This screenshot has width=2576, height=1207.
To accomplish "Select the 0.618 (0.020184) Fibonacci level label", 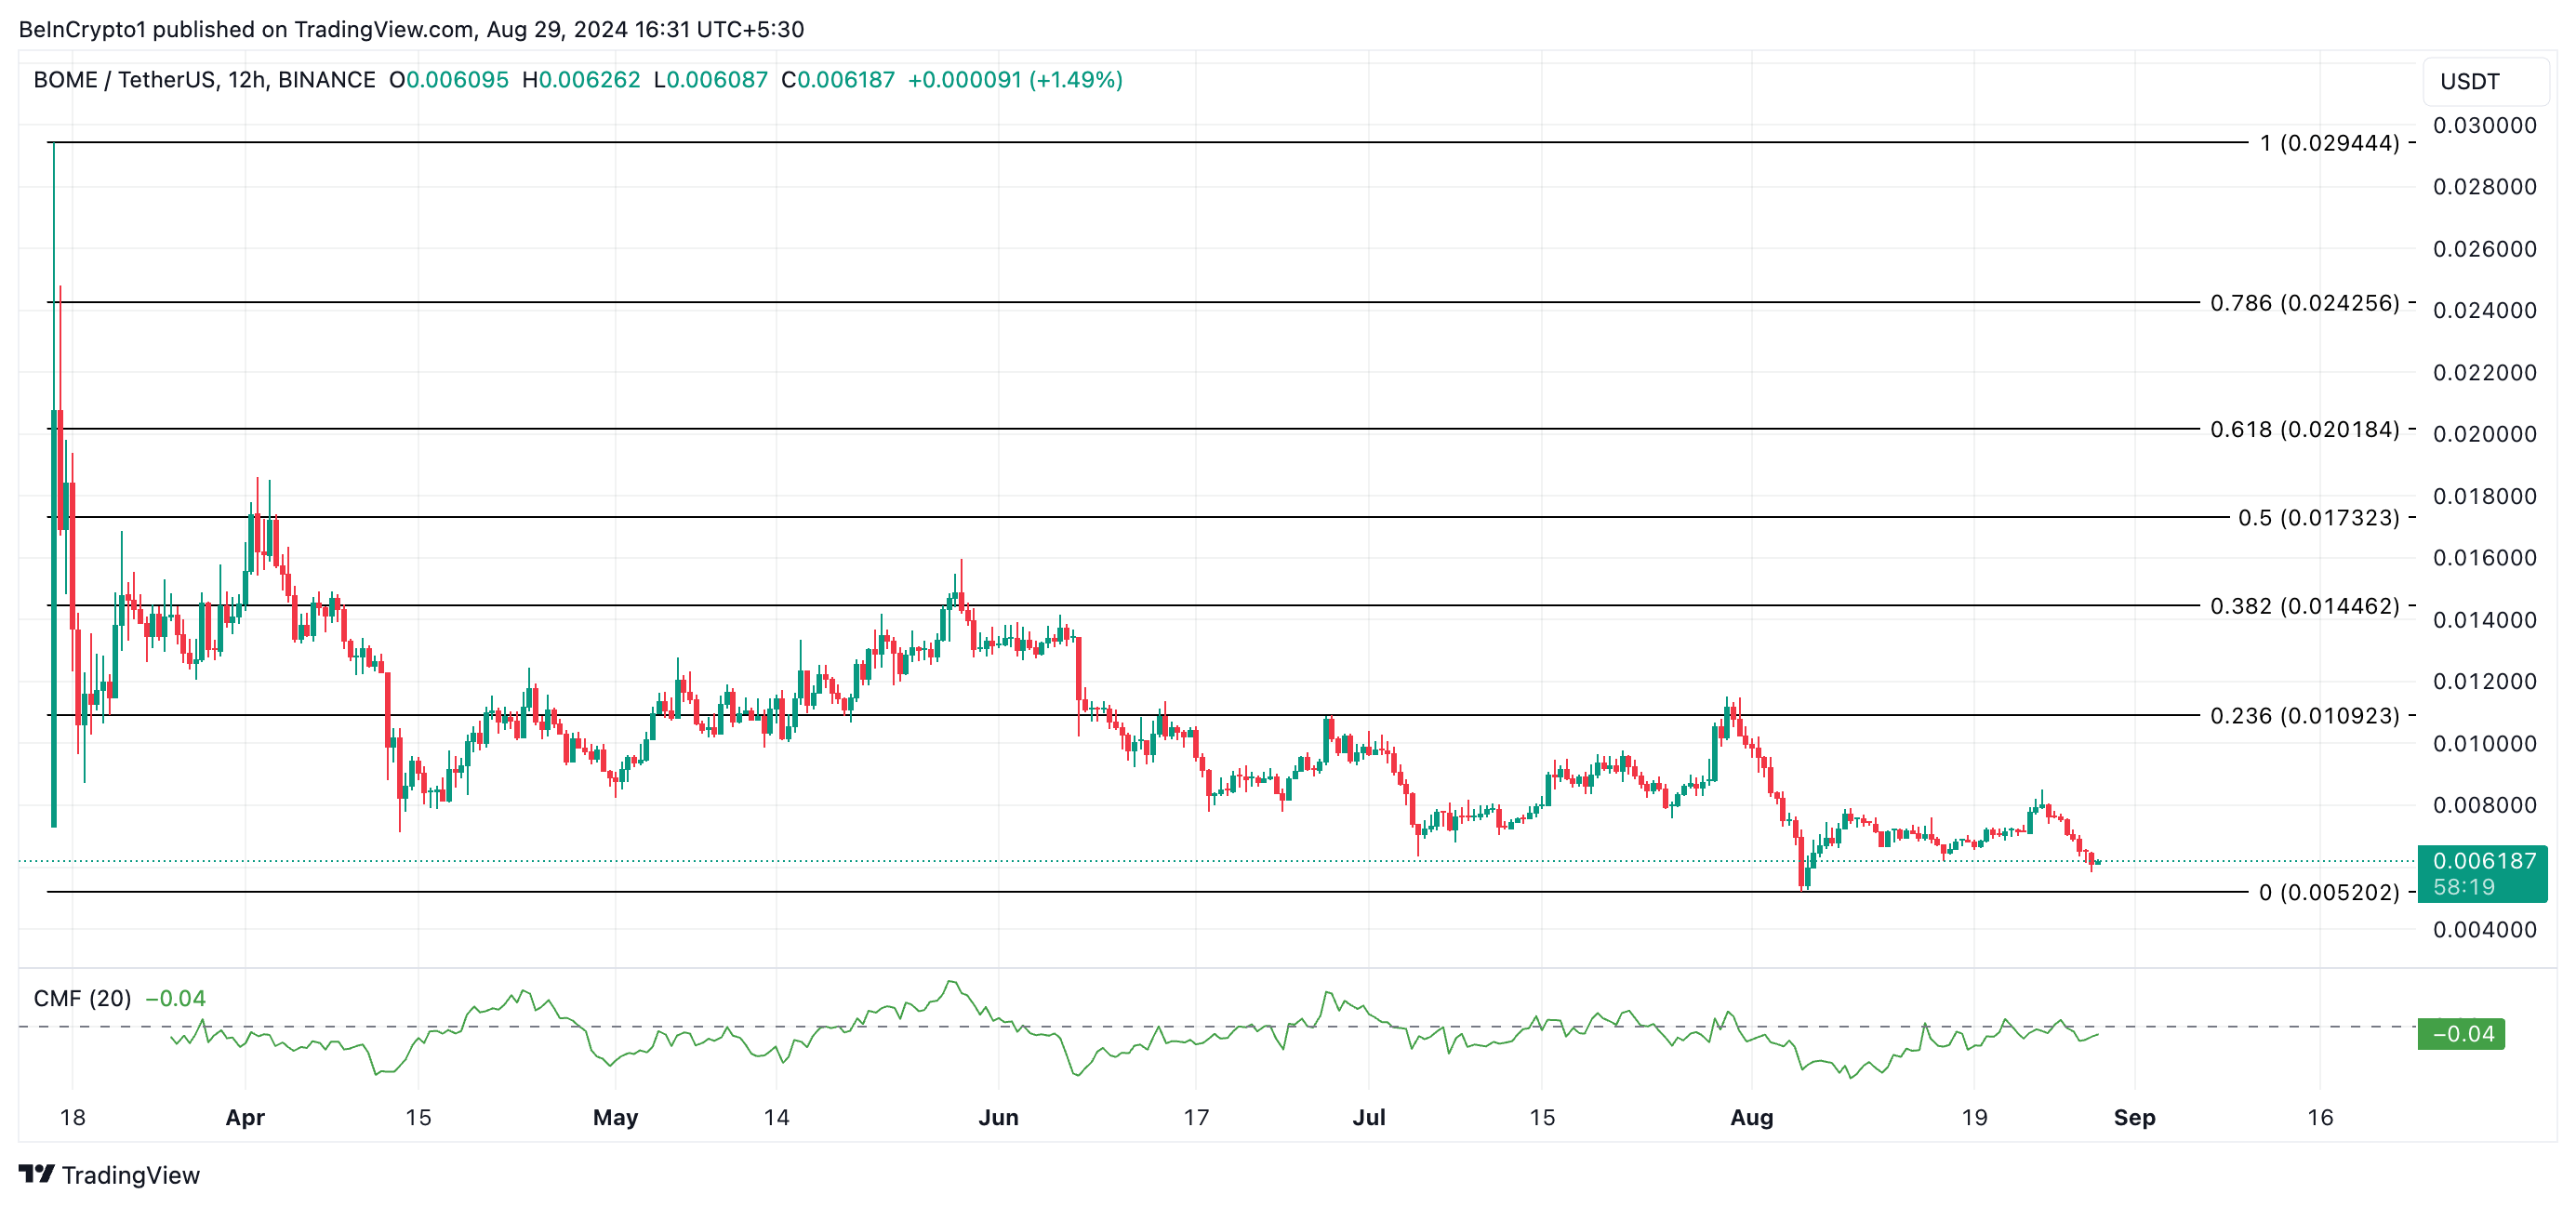I will click(x=2304, y=429).
